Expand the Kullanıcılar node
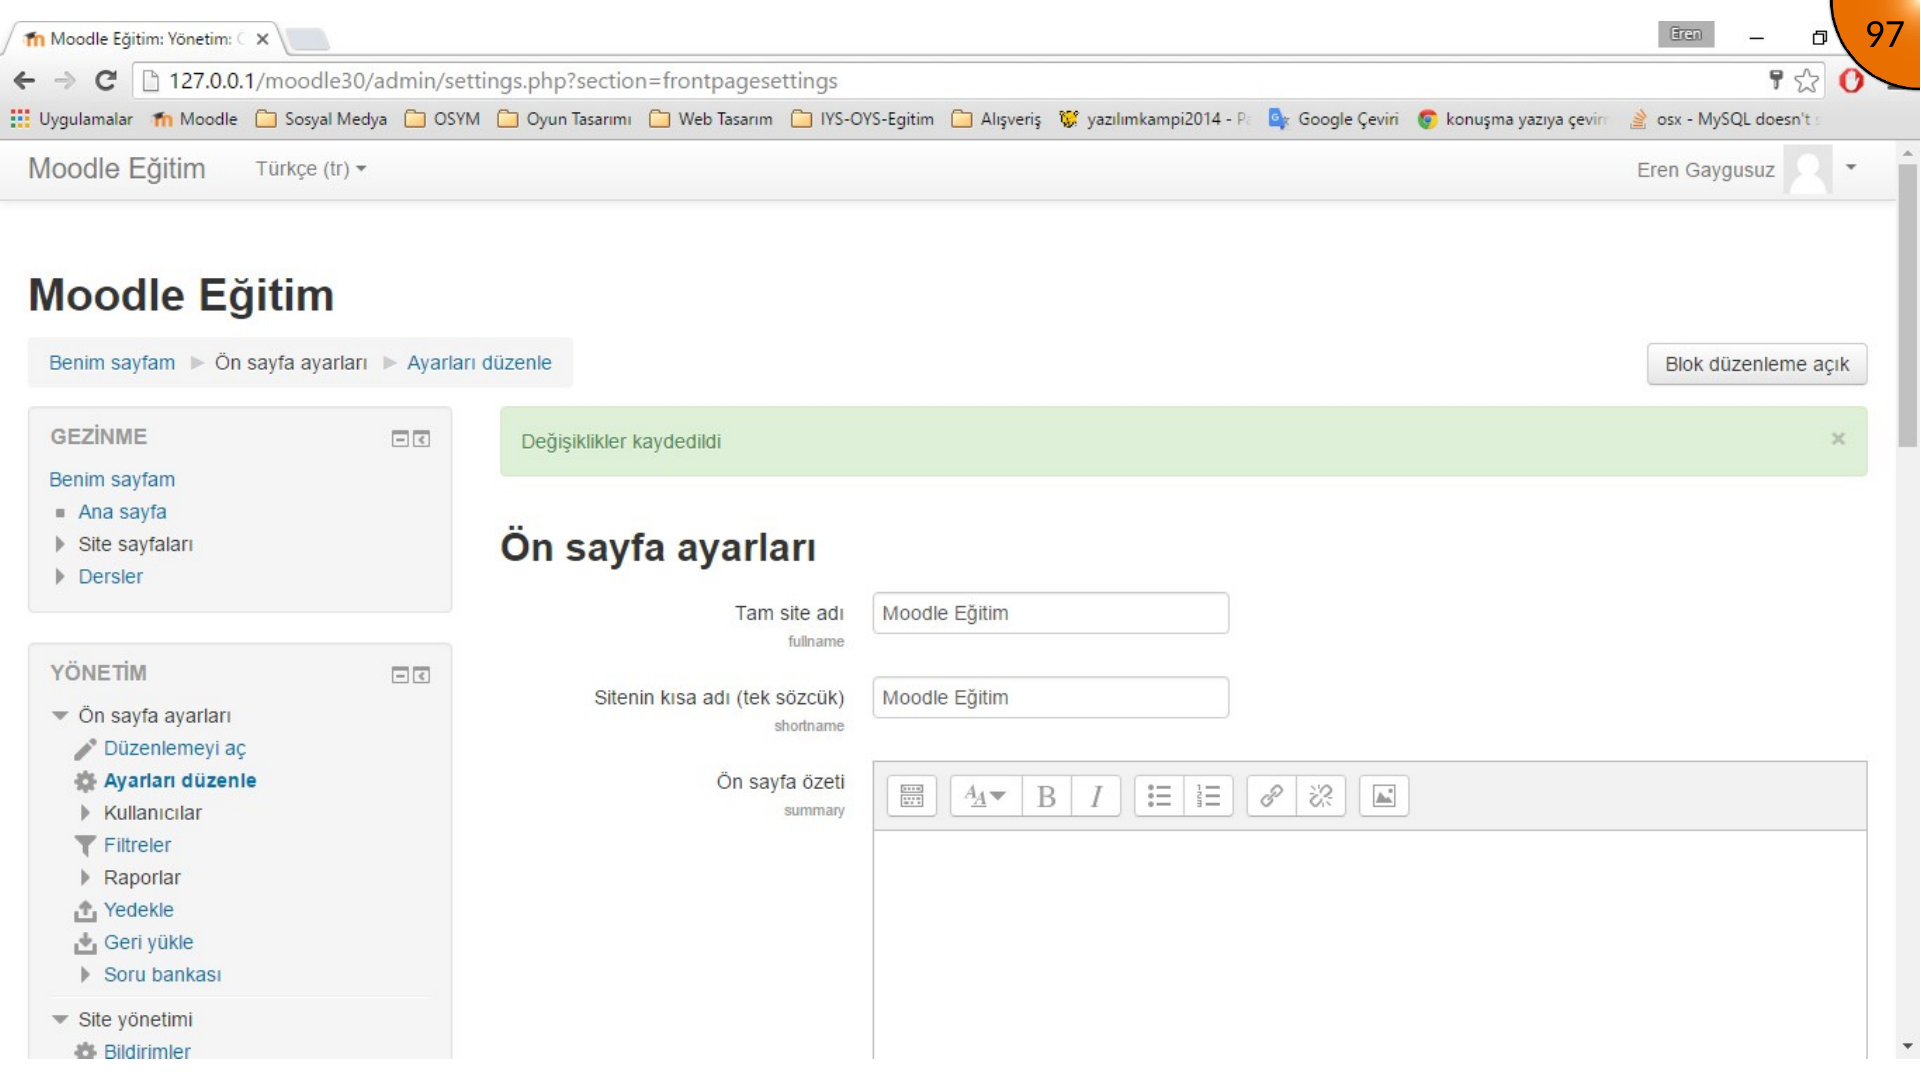Image resolution: width=1921 pixels, height=1080 pixels. [85, 813]
